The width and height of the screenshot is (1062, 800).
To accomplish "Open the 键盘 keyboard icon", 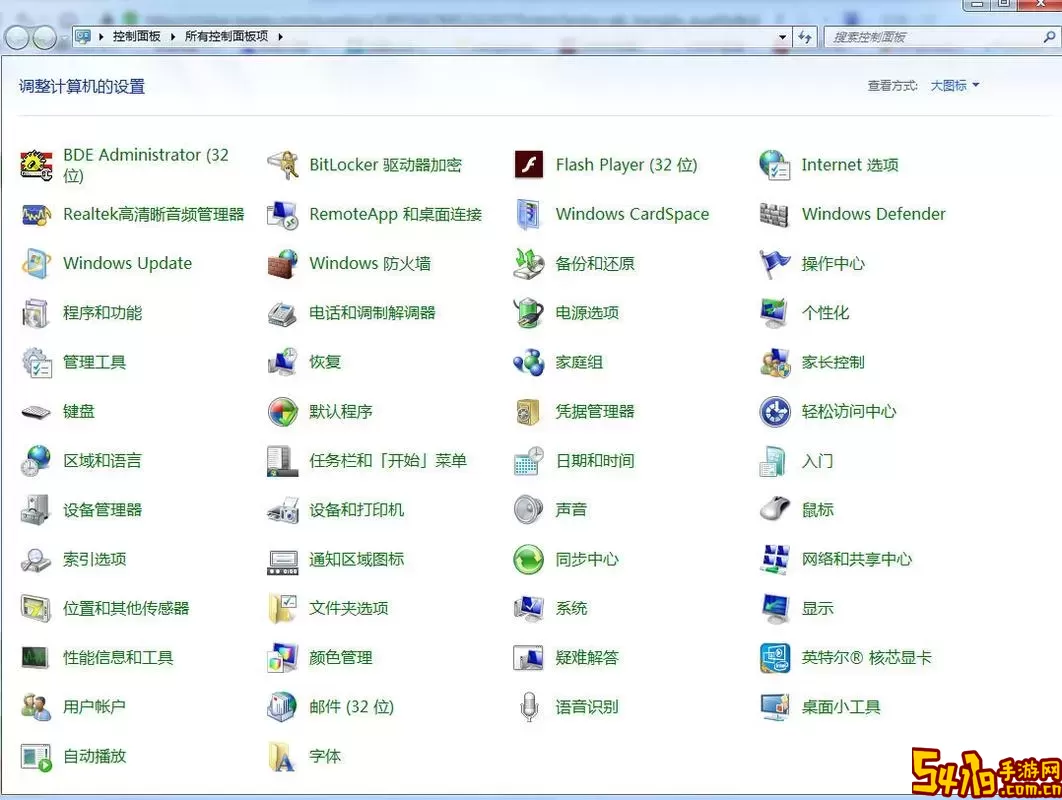I will 37,412.
